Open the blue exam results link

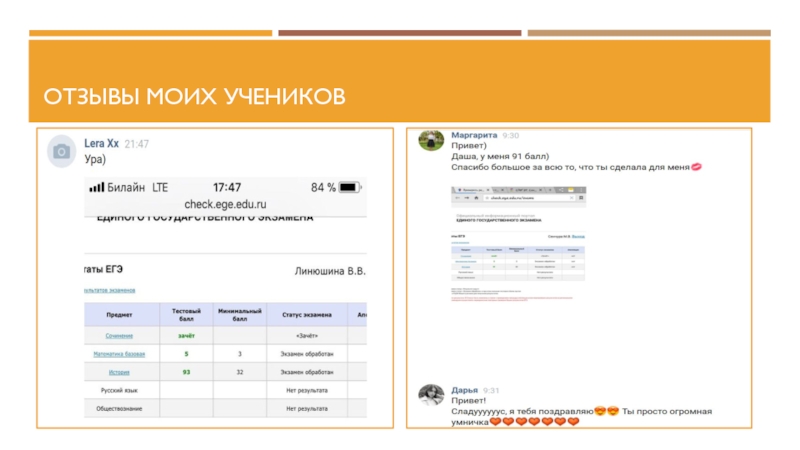click(110, 290)
